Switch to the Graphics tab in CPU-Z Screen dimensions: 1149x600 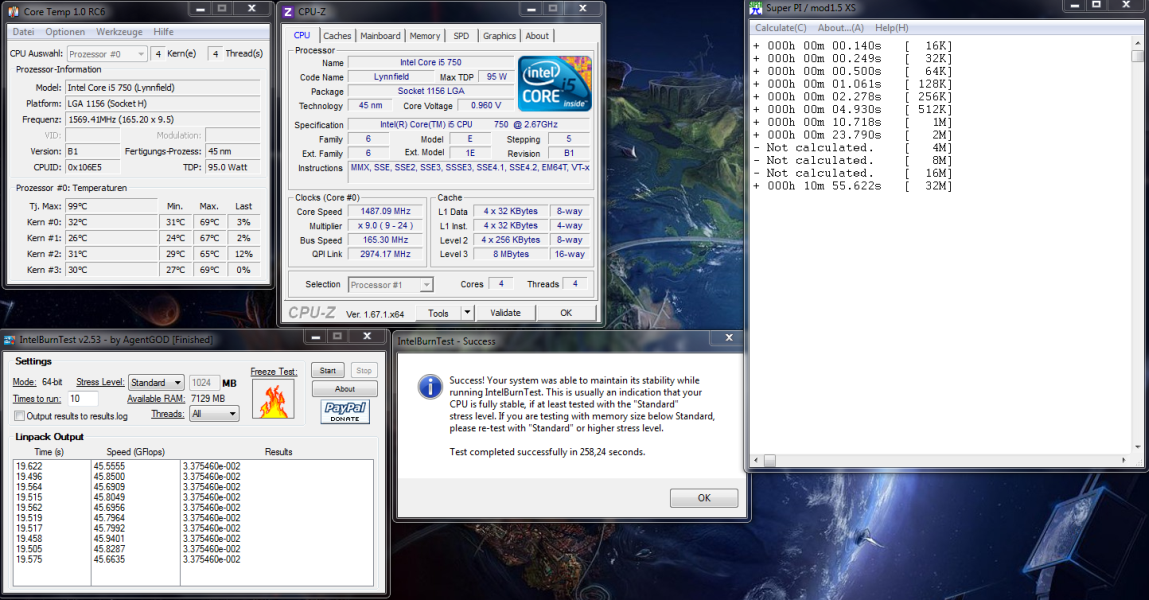[x=499, y=36]
